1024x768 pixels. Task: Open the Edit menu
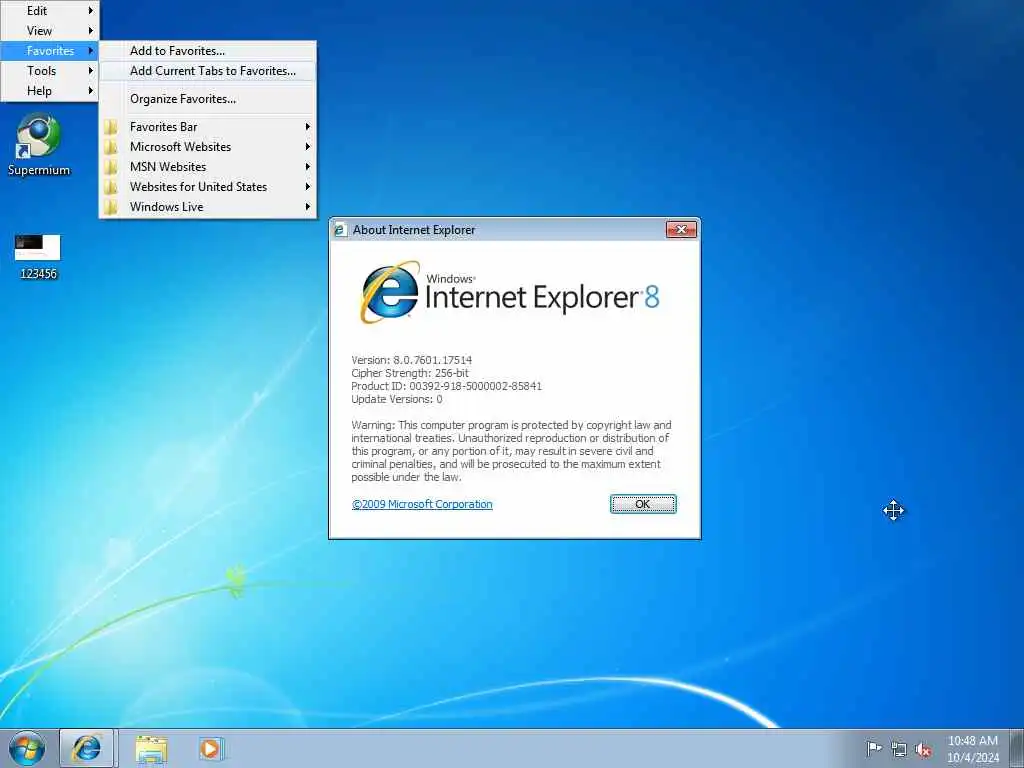[50, 10]
